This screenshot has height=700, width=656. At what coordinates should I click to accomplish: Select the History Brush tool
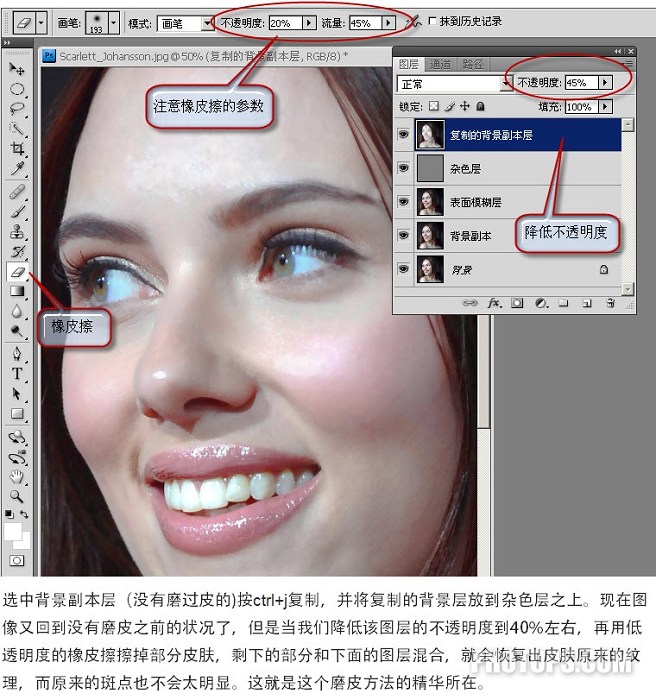17,251
